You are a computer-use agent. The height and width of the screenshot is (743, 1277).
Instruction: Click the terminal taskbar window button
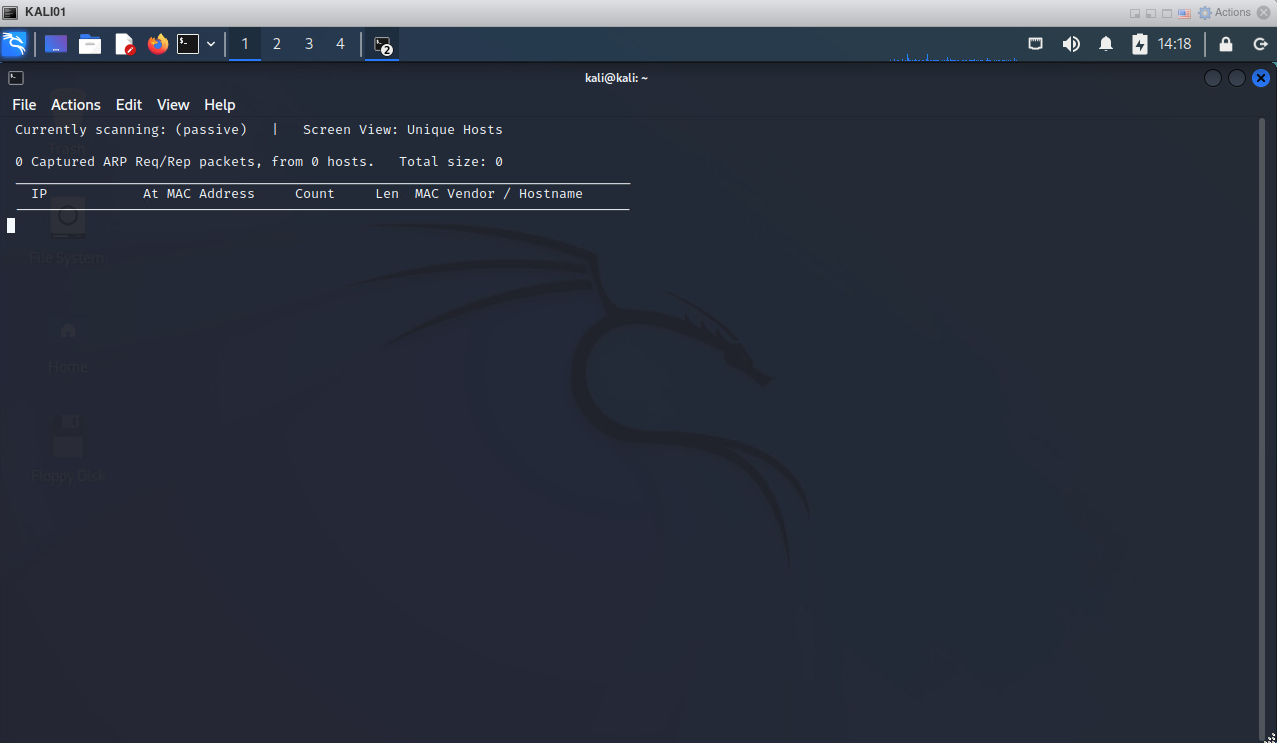[x=382, y=44]
